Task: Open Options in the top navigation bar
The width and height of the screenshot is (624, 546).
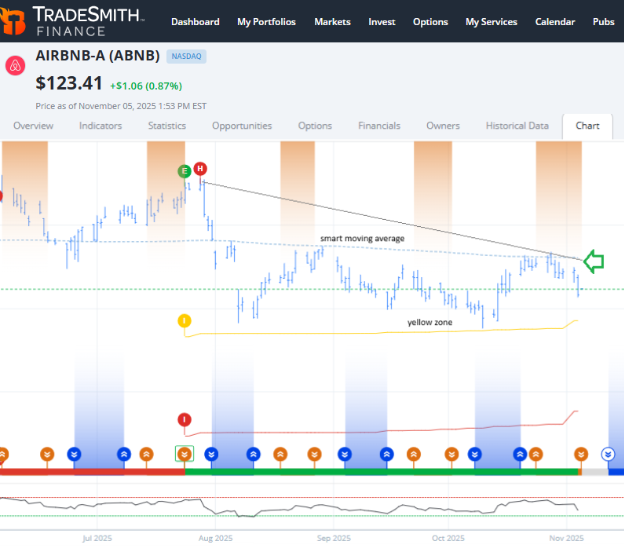Action: [x=430, y=22]
